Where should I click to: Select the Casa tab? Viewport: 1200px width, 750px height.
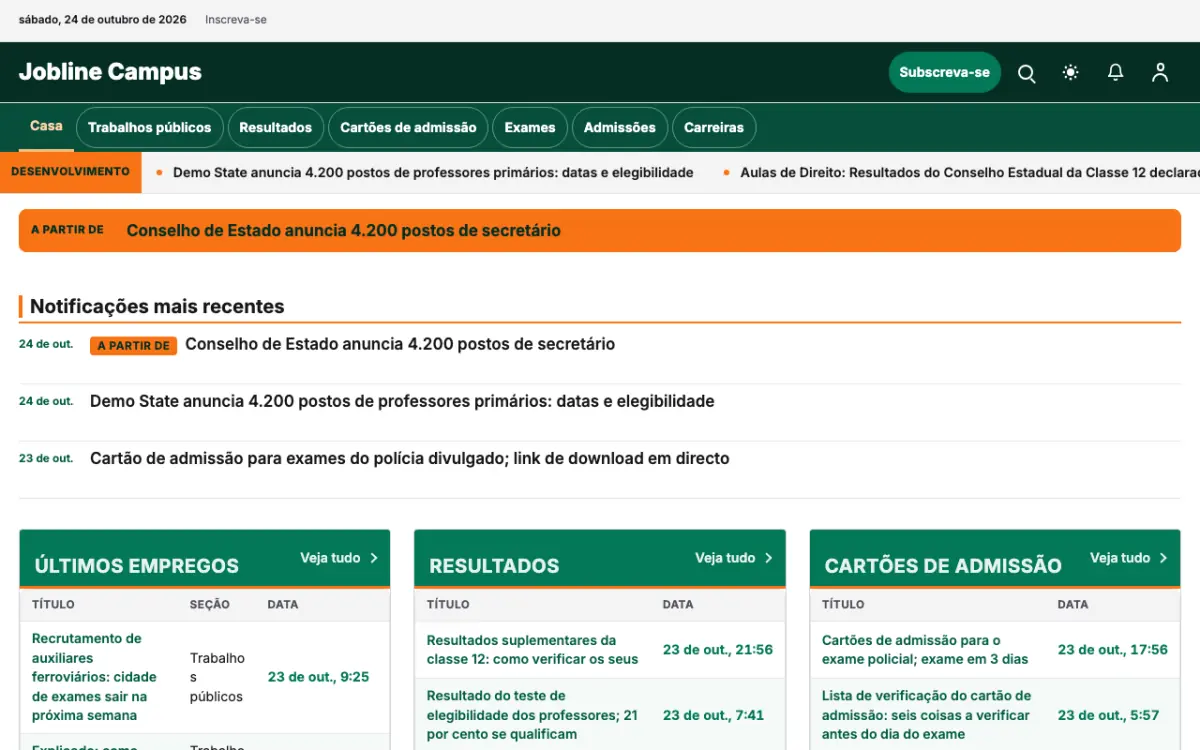point(46,126)
